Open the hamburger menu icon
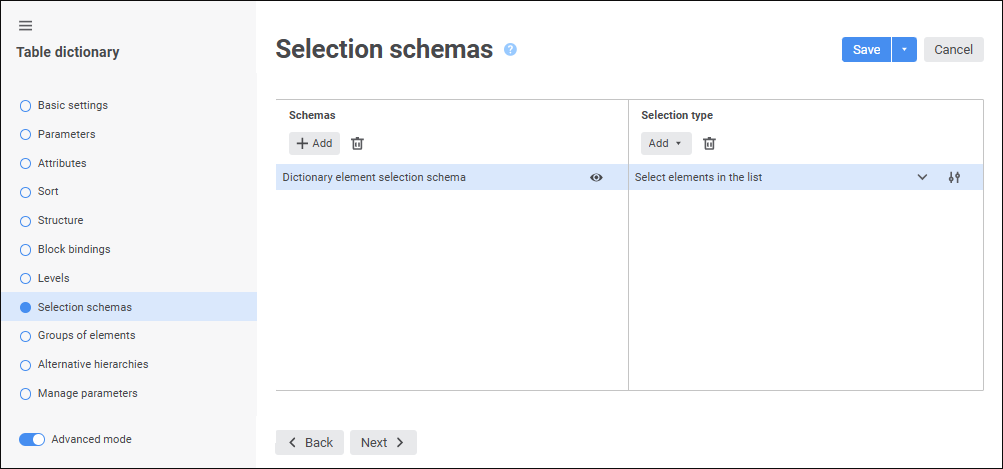The image size is (1003, 469). [26, 26]
